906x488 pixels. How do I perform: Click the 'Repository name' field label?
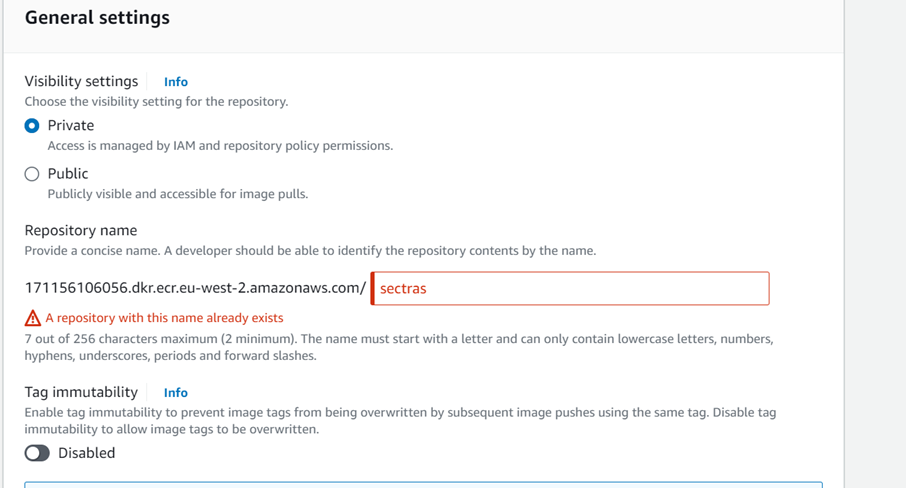pyautogui.click(x=81, y=231)
